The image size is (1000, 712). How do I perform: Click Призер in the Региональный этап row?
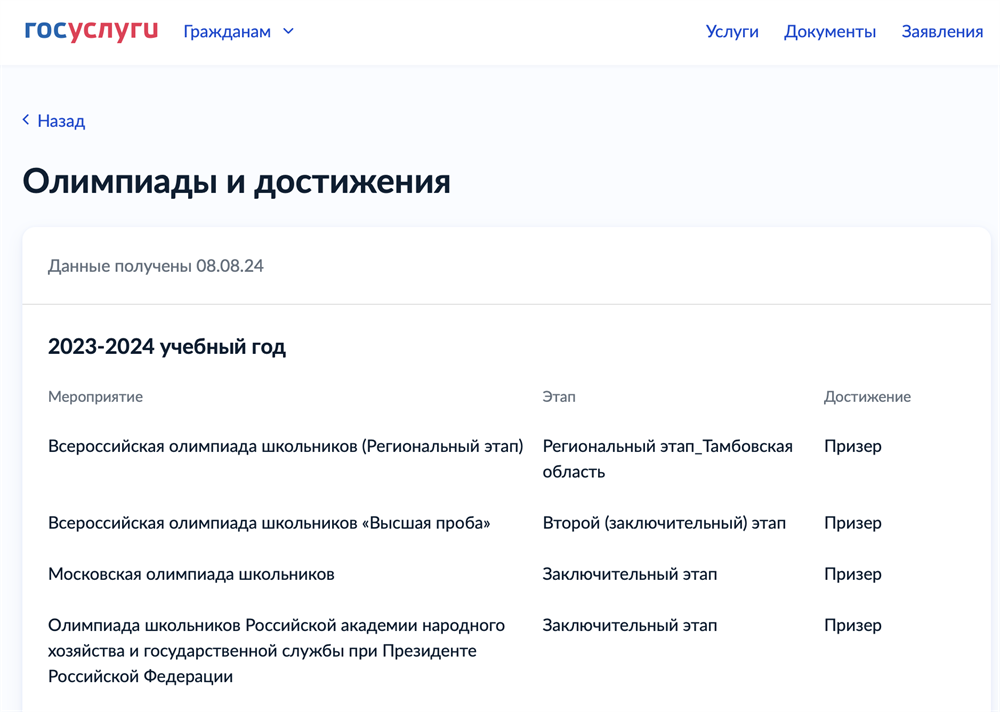853,447
